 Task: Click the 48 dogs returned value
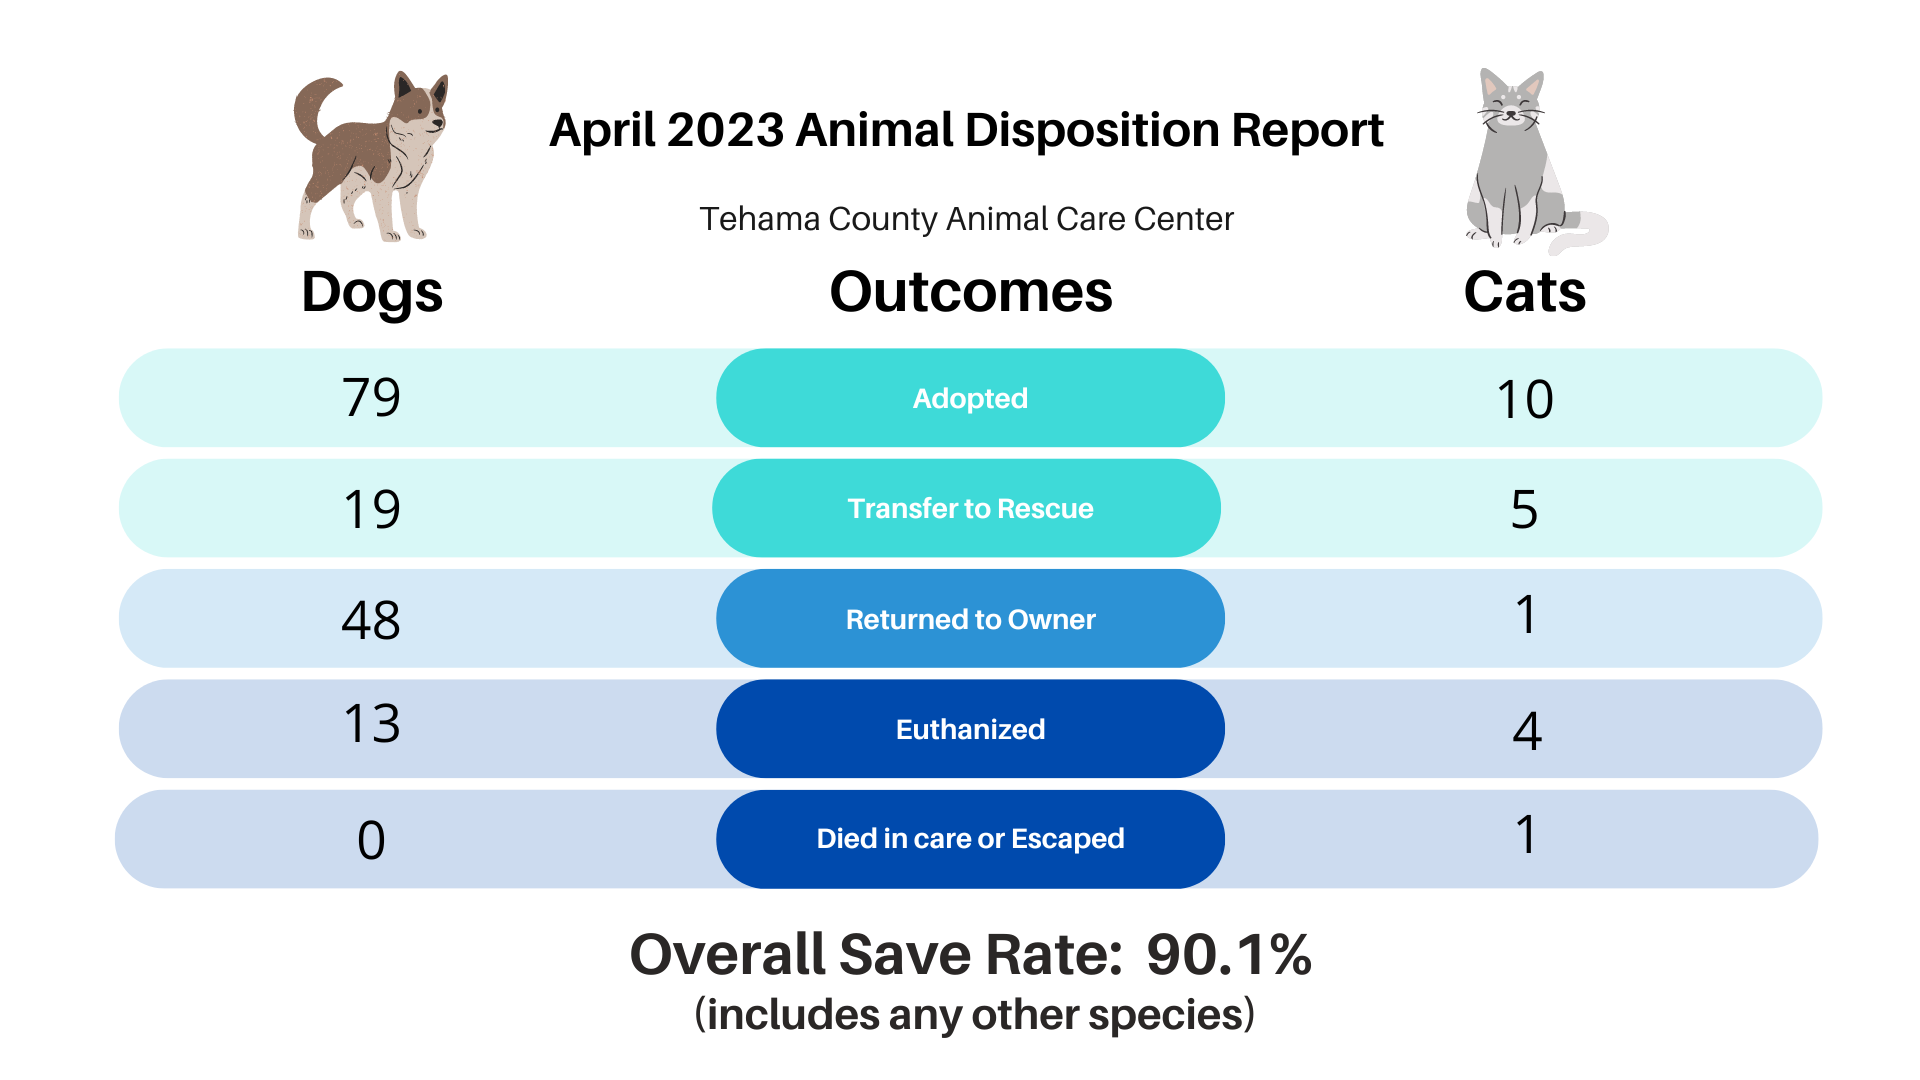point(371,620)
